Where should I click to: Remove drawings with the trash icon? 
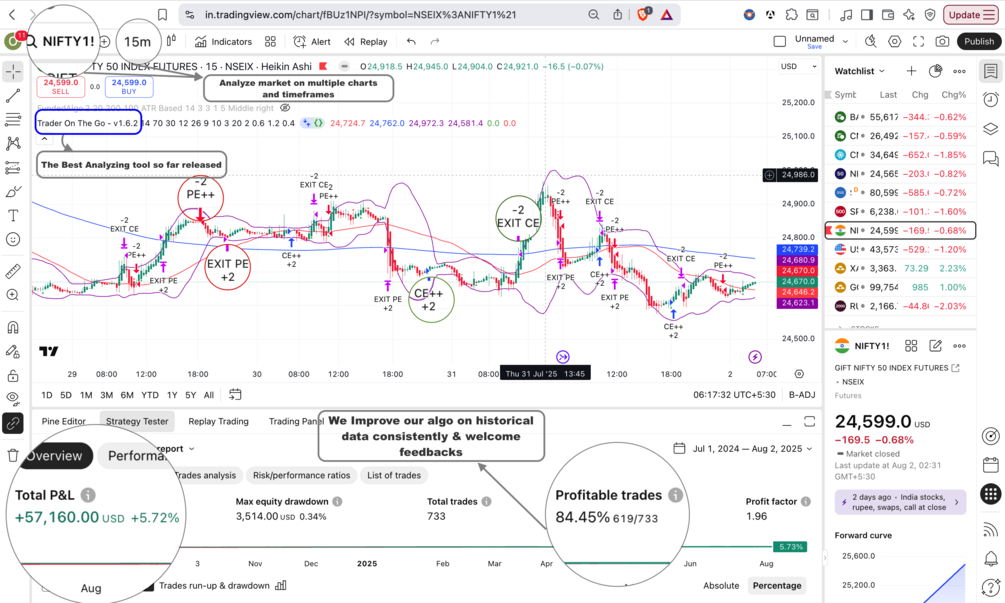pyautogui.click(x=13, y=456)
